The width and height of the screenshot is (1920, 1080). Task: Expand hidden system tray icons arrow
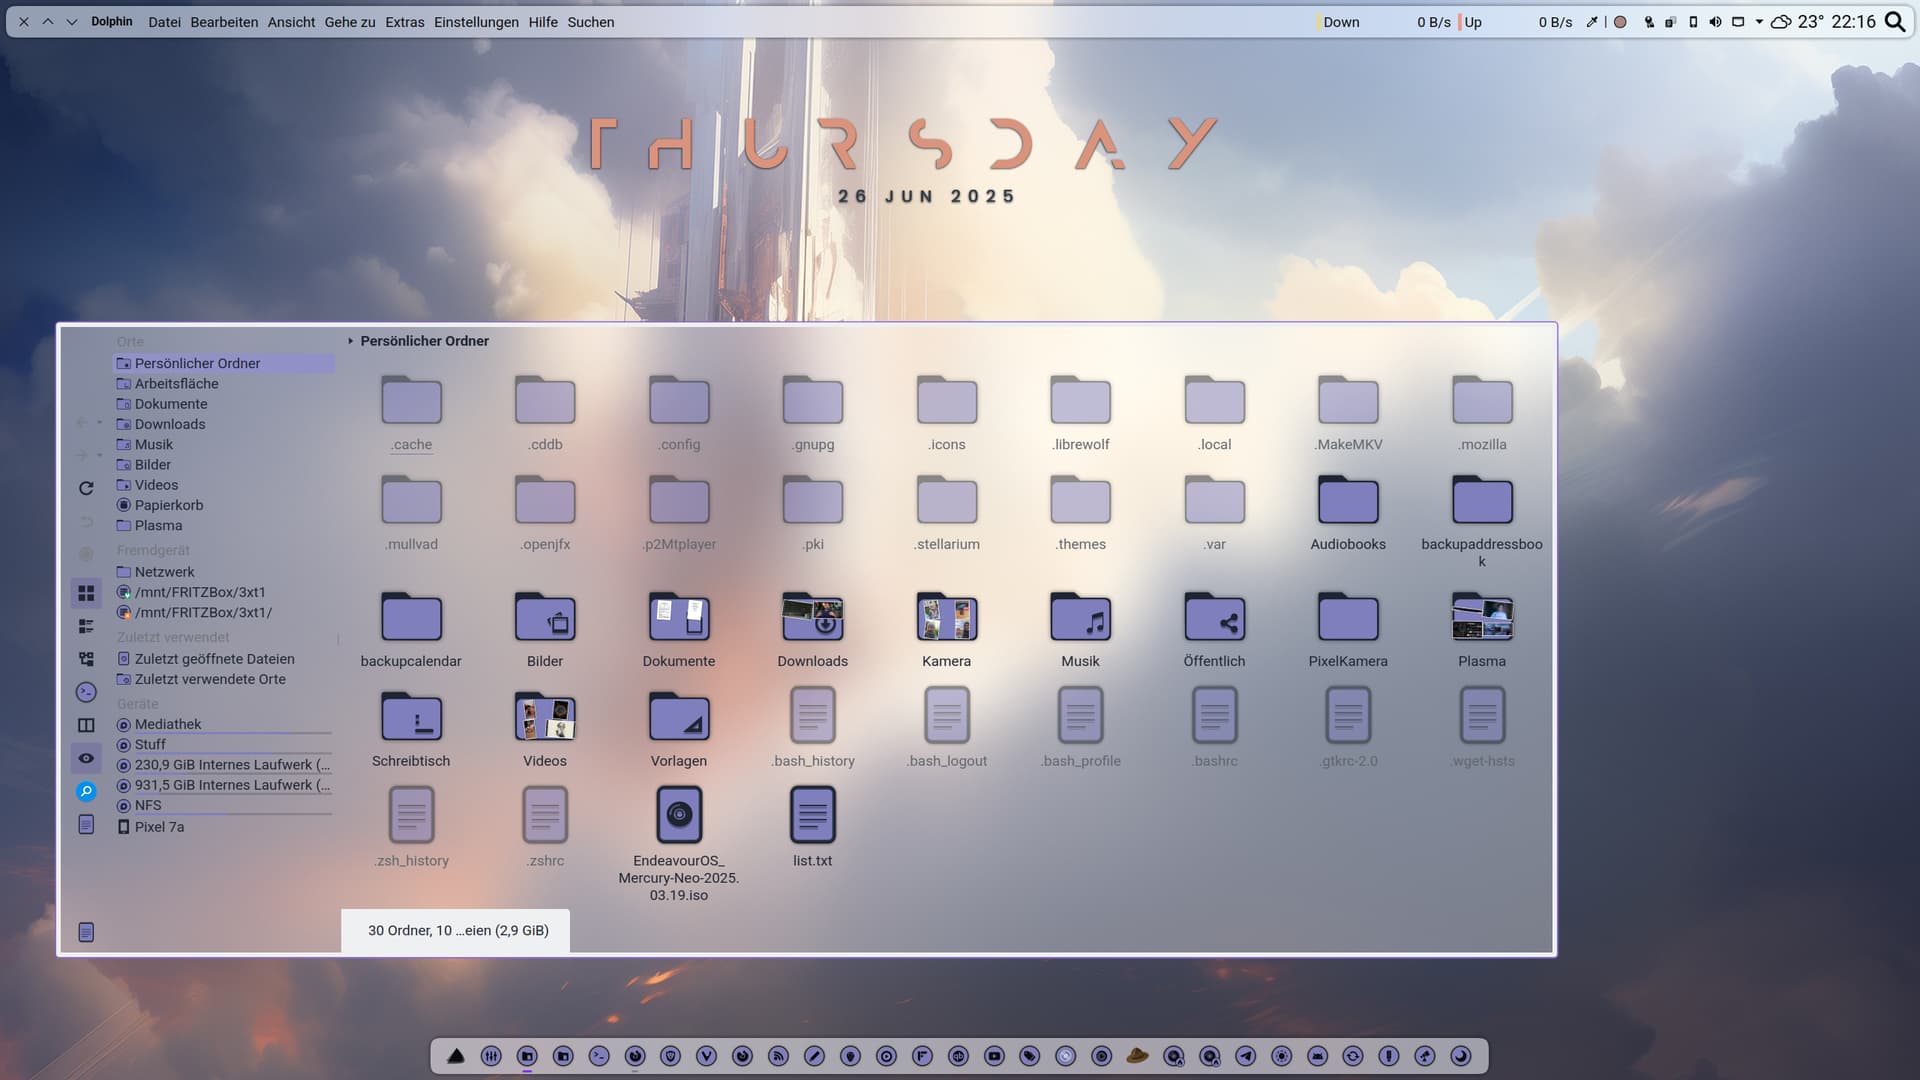click(x=1759, y=22)
